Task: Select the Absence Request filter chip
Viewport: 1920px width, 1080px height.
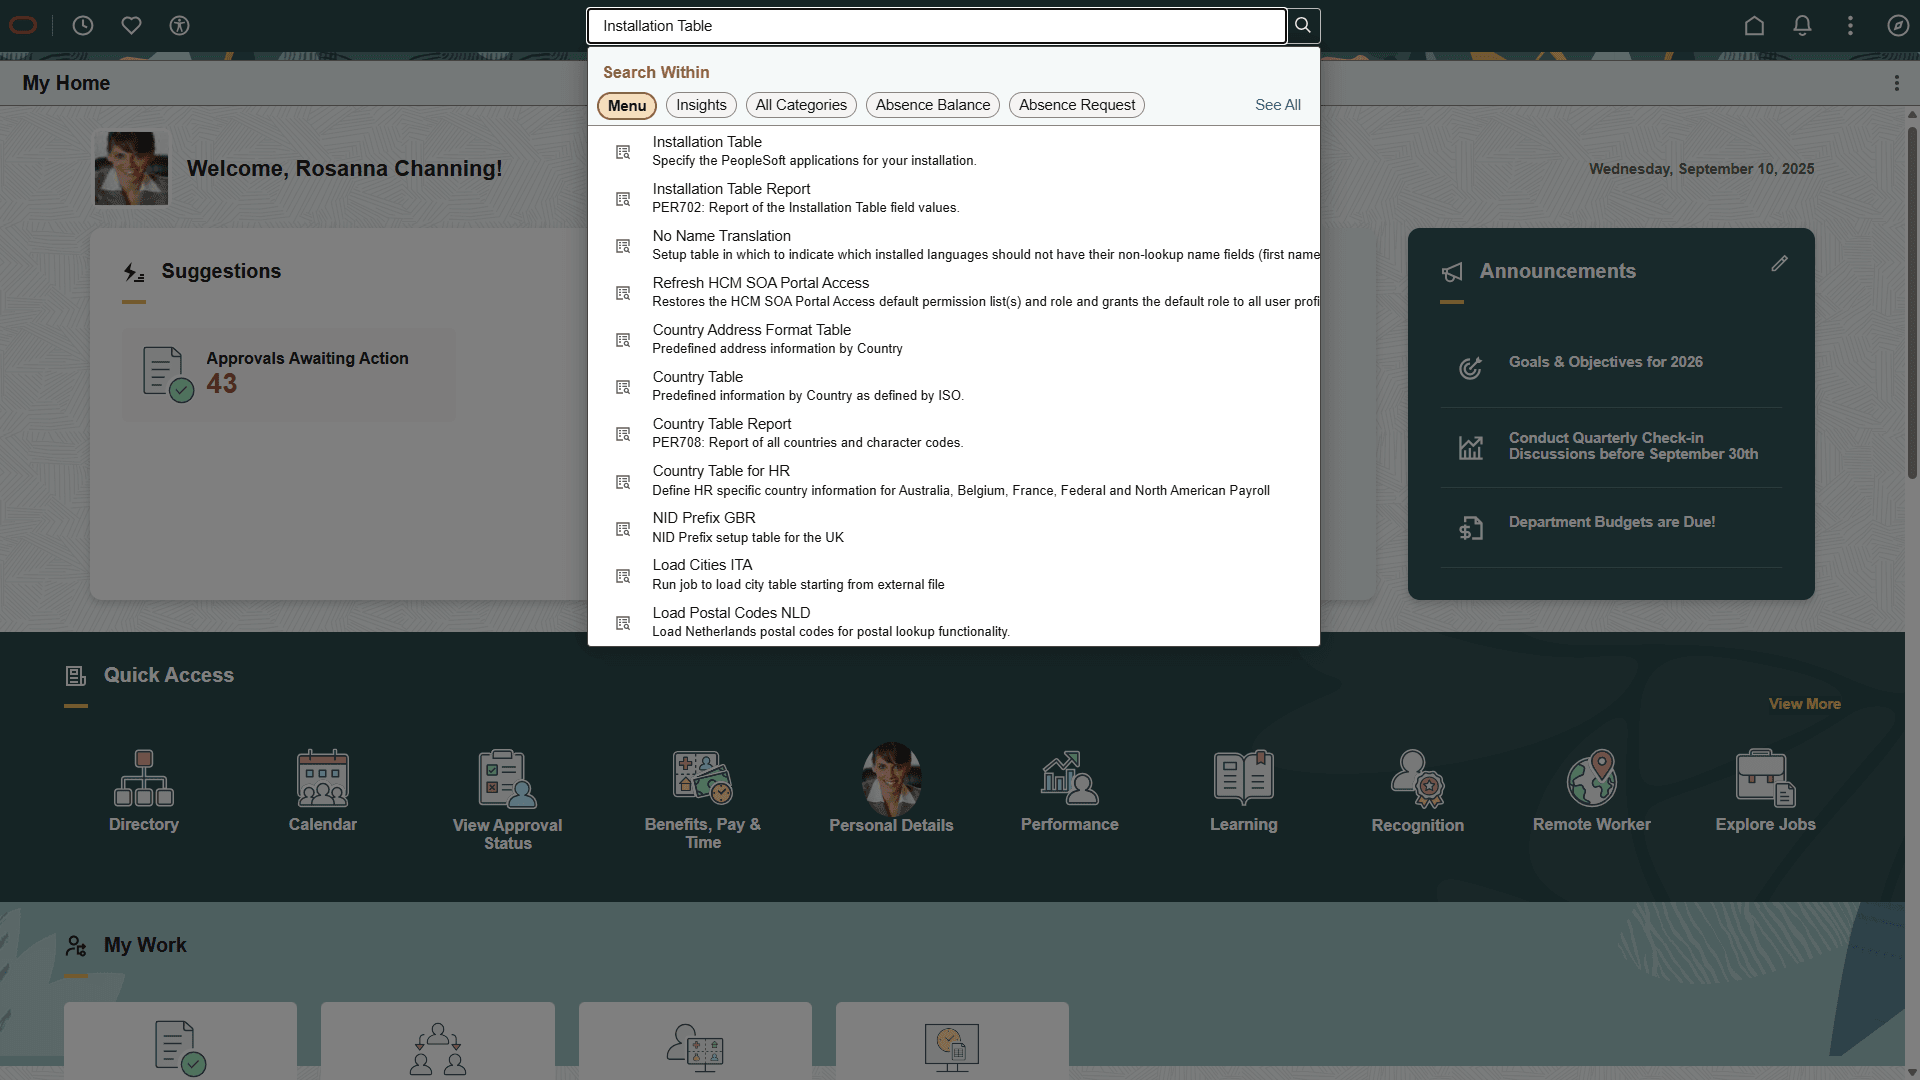Action: (x=1077, y=105)
